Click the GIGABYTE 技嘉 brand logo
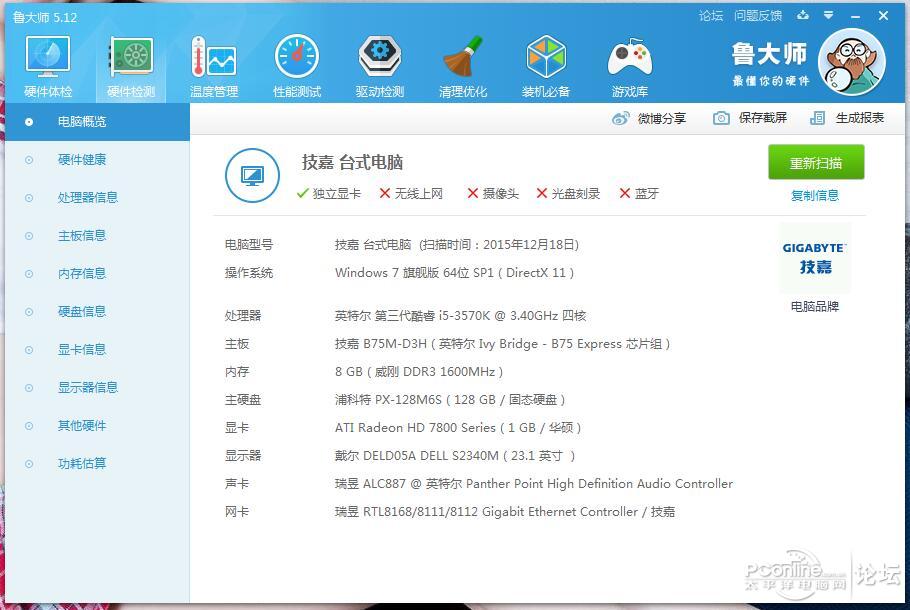 tap(815, 258)
